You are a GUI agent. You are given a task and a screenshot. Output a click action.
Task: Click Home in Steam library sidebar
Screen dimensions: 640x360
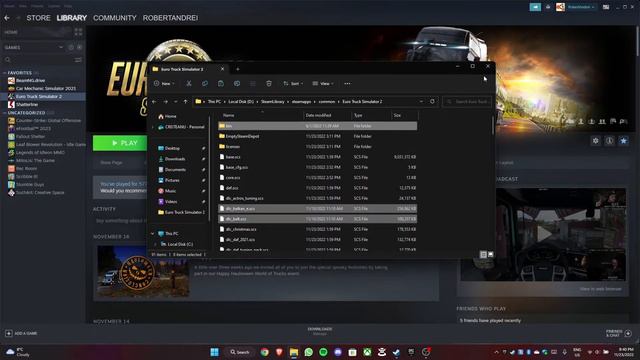pyautogui.click(x=11, y=32)
